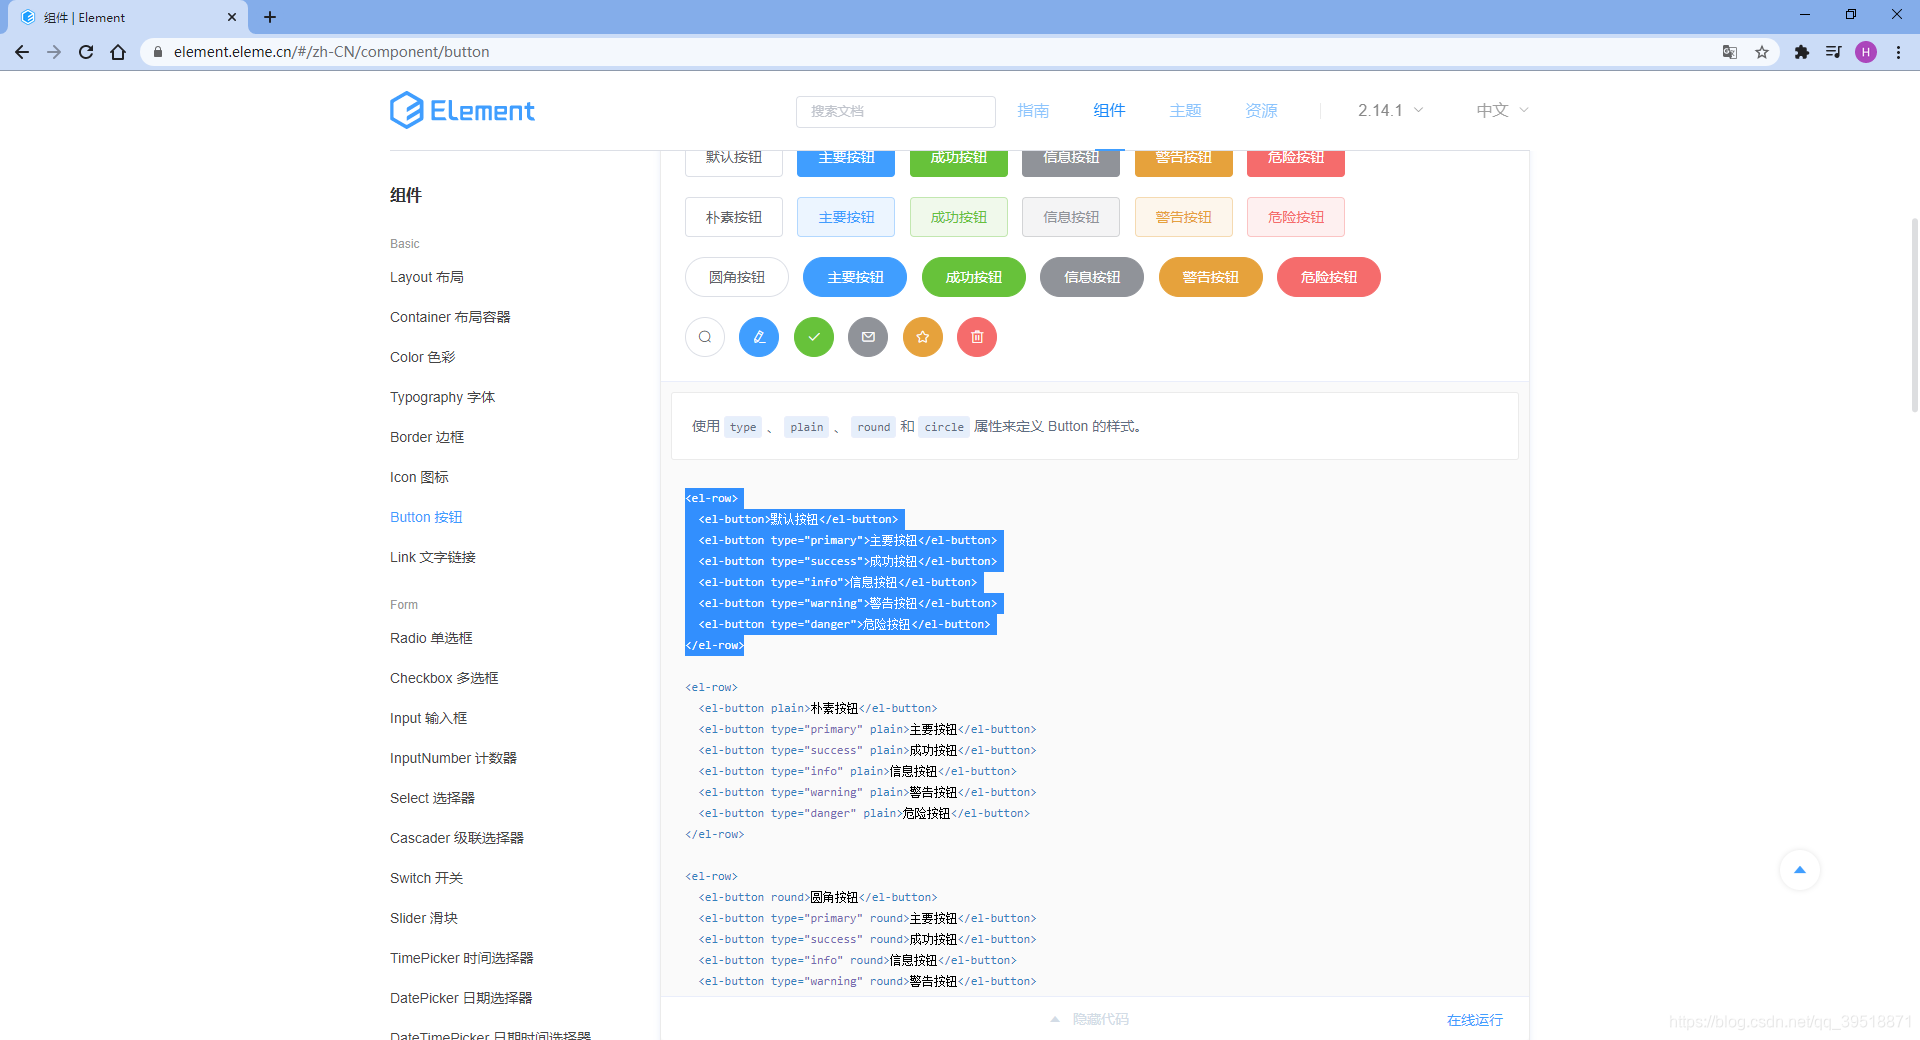This screenshot has width=1920, height=1040.
Task: Open Color 色彩 in sidebar
Action: [x=422, y=357]
